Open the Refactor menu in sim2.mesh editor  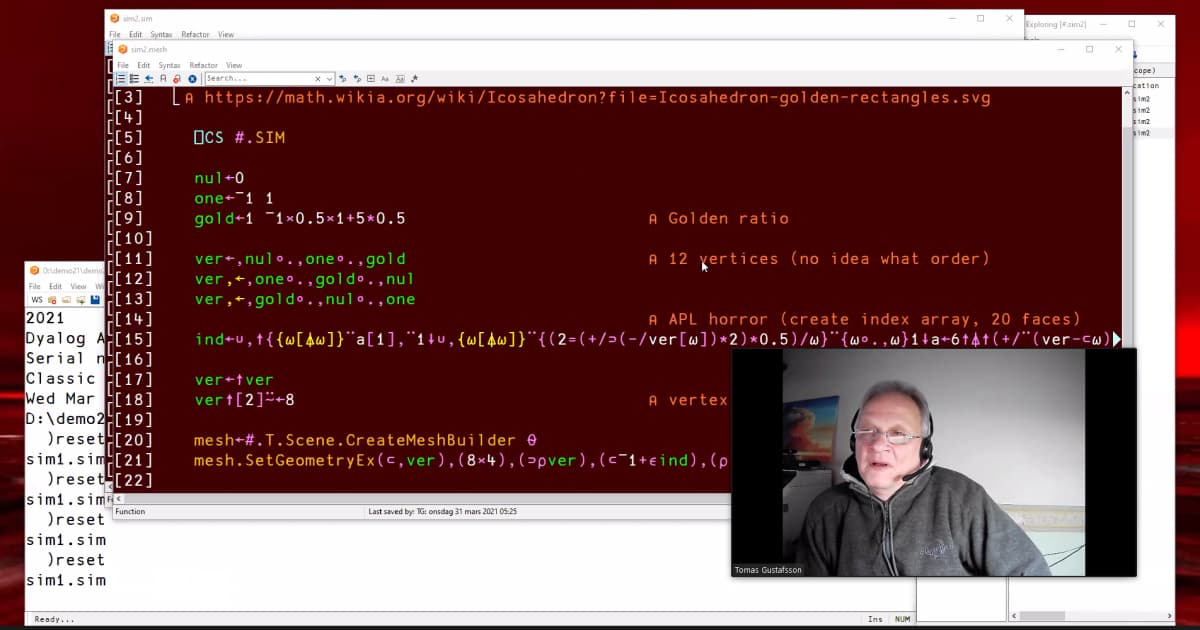pyautogui.click(x=203, y=65)
